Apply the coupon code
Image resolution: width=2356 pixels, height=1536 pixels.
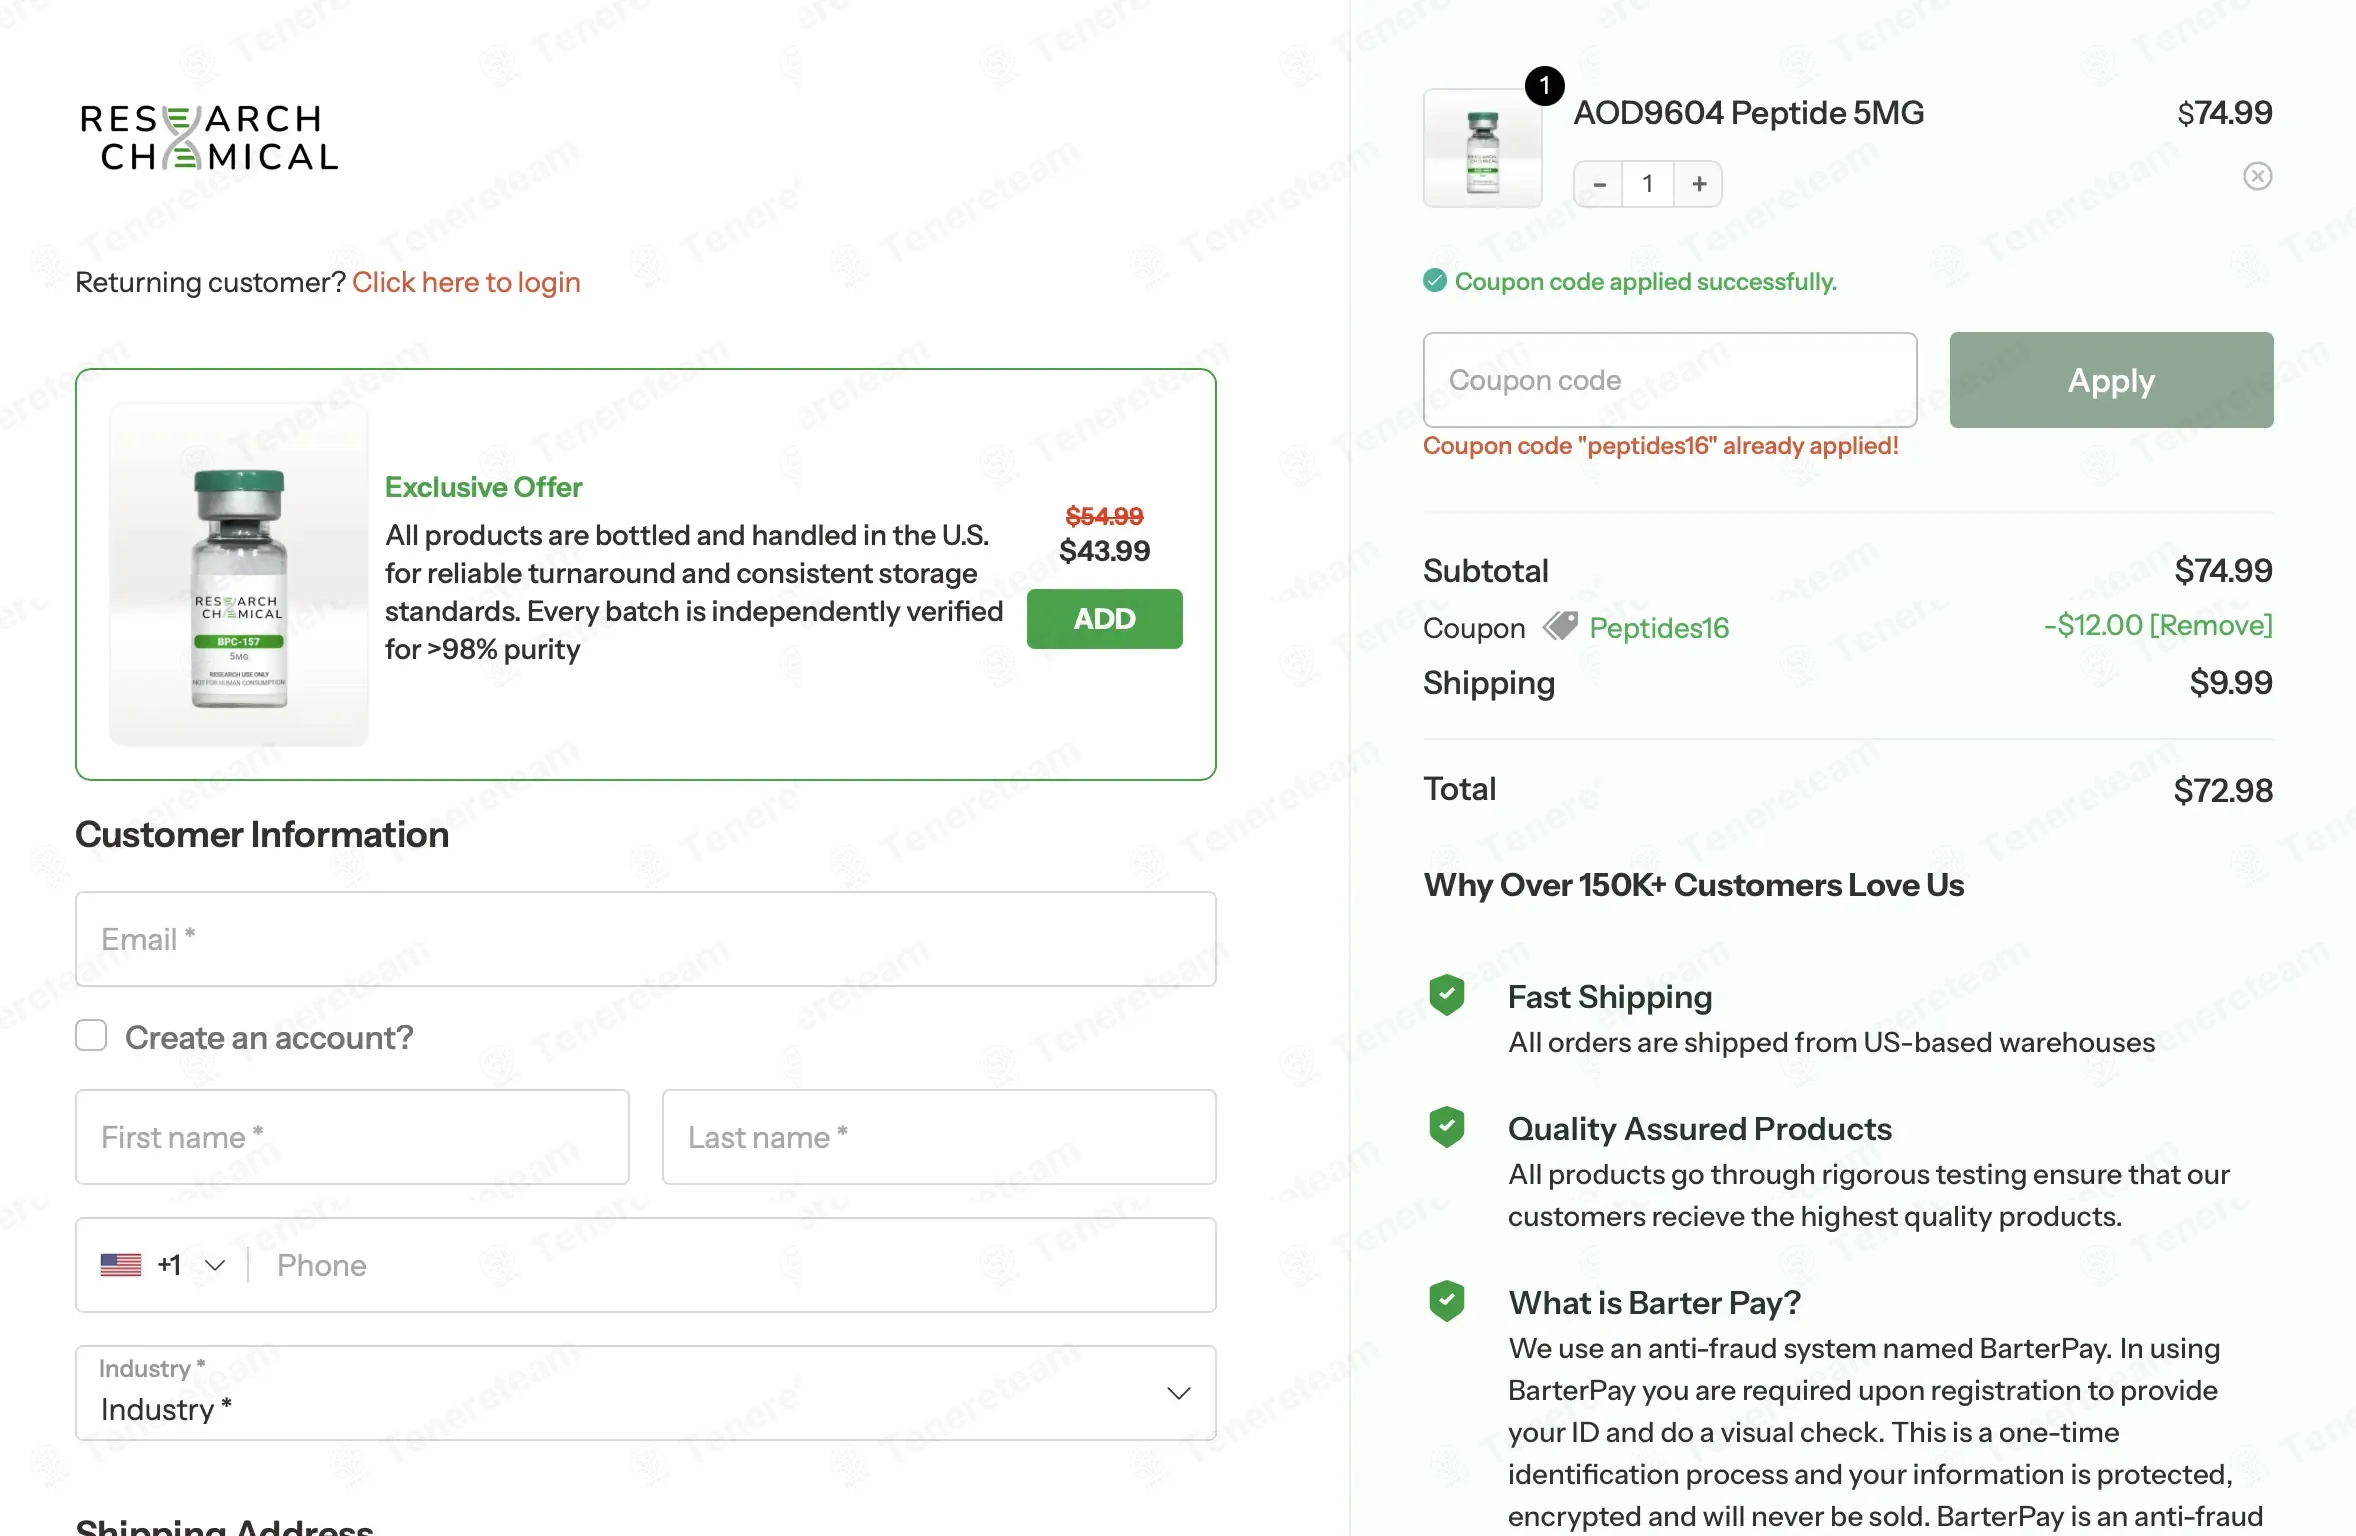point(2112,380)
